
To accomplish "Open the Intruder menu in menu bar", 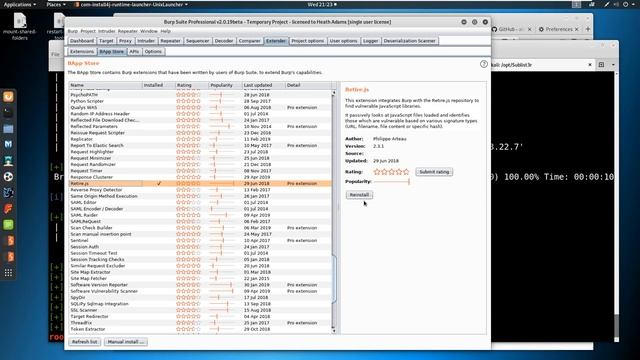I will click(107, 31).
